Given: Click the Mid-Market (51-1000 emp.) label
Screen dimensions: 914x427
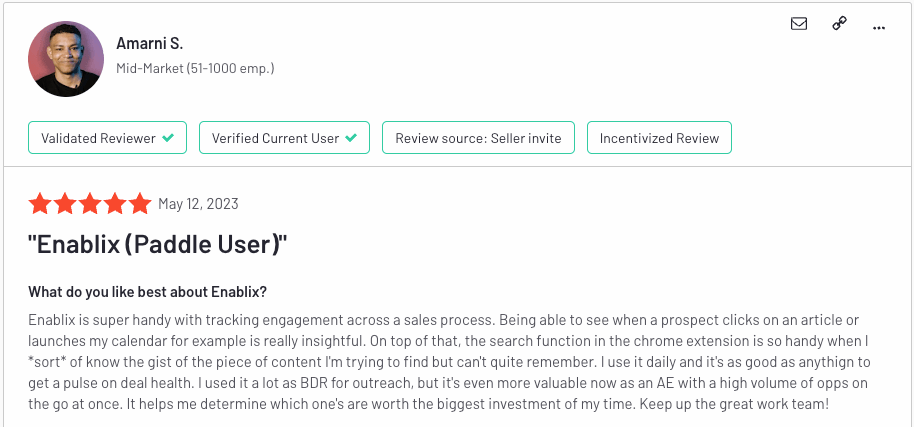Looking at the screenshot, I should click(x=195, y=68).
